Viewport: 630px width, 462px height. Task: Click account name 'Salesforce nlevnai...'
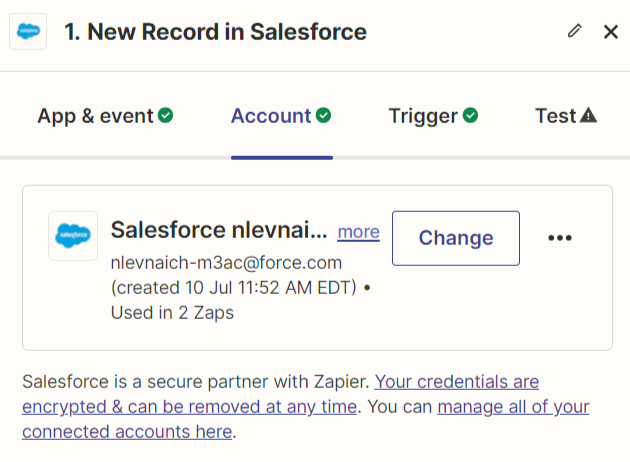(219, 230)
